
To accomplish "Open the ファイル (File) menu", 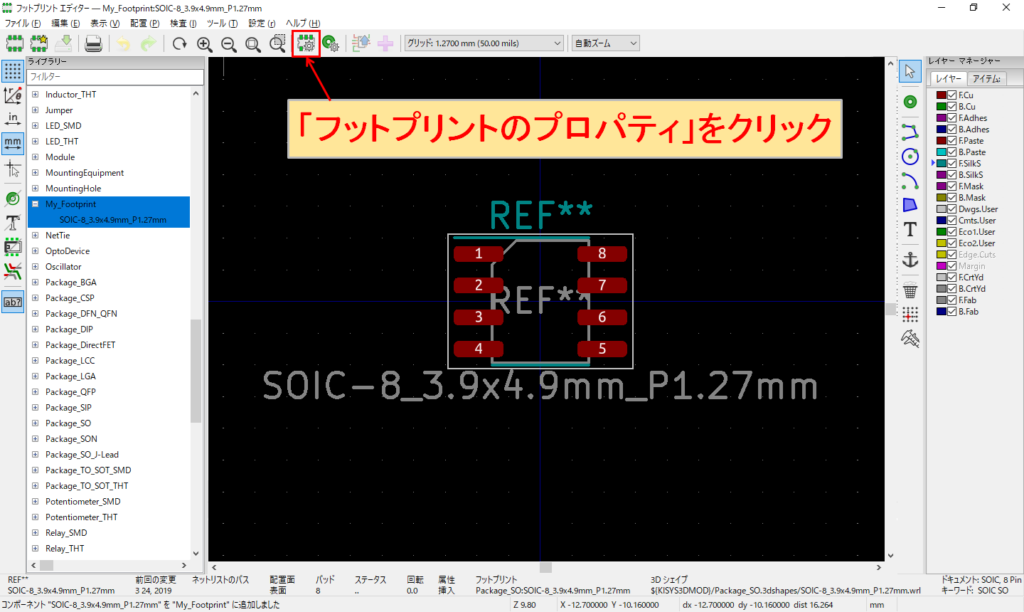I will coord(22,24).
